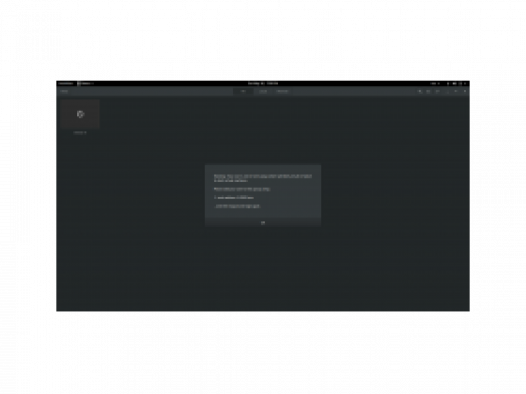Open the system status menu in the top bar
Screen dimensions: 526x394
pyautogui.click(x=456, y=83)
